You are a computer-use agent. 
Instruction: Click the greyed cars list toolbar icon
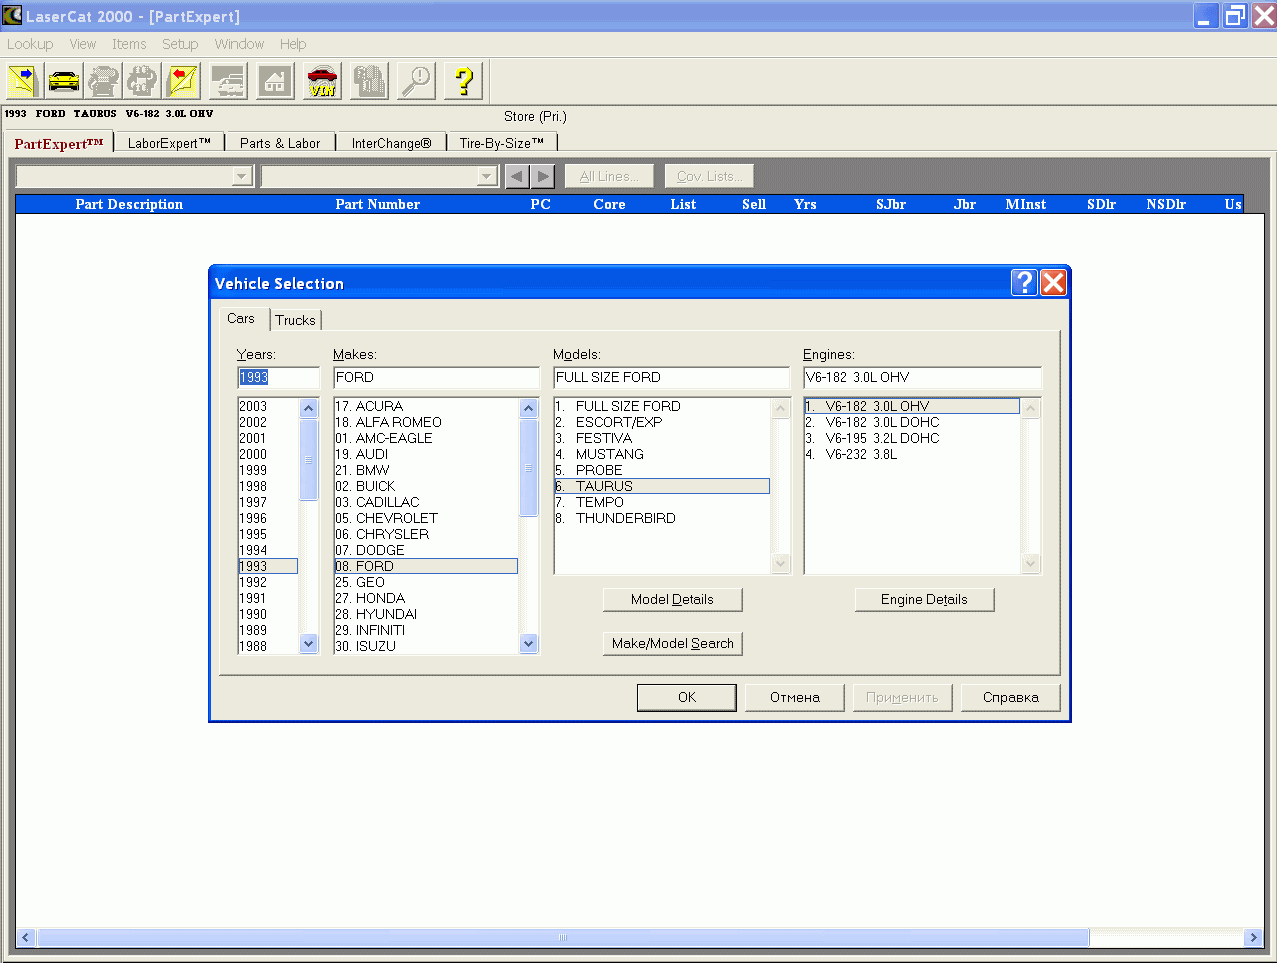tap(228, 81)
